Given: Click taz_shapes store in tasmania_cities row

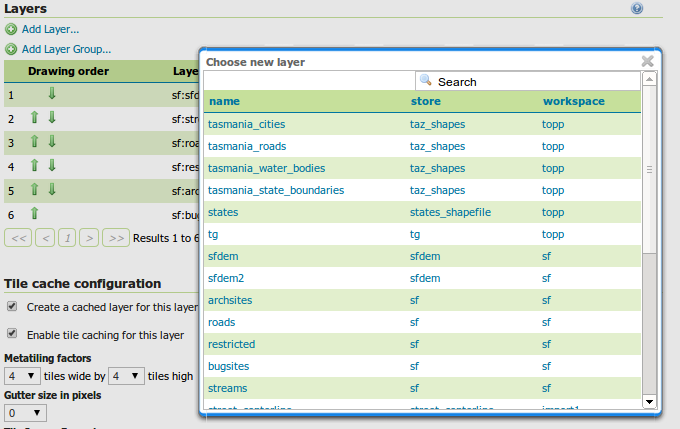Looking at the screenshot, I should point(437,124).
